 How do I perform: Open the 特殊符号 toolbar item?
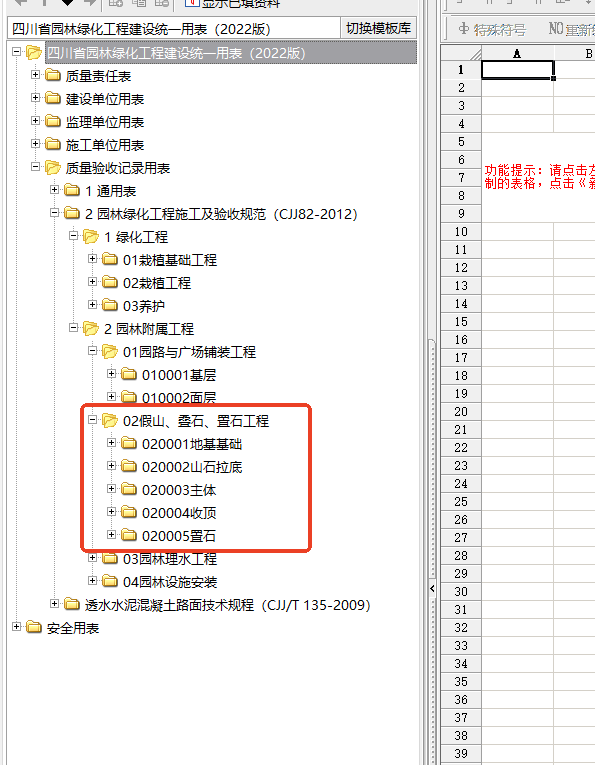[x=492, y=29]
